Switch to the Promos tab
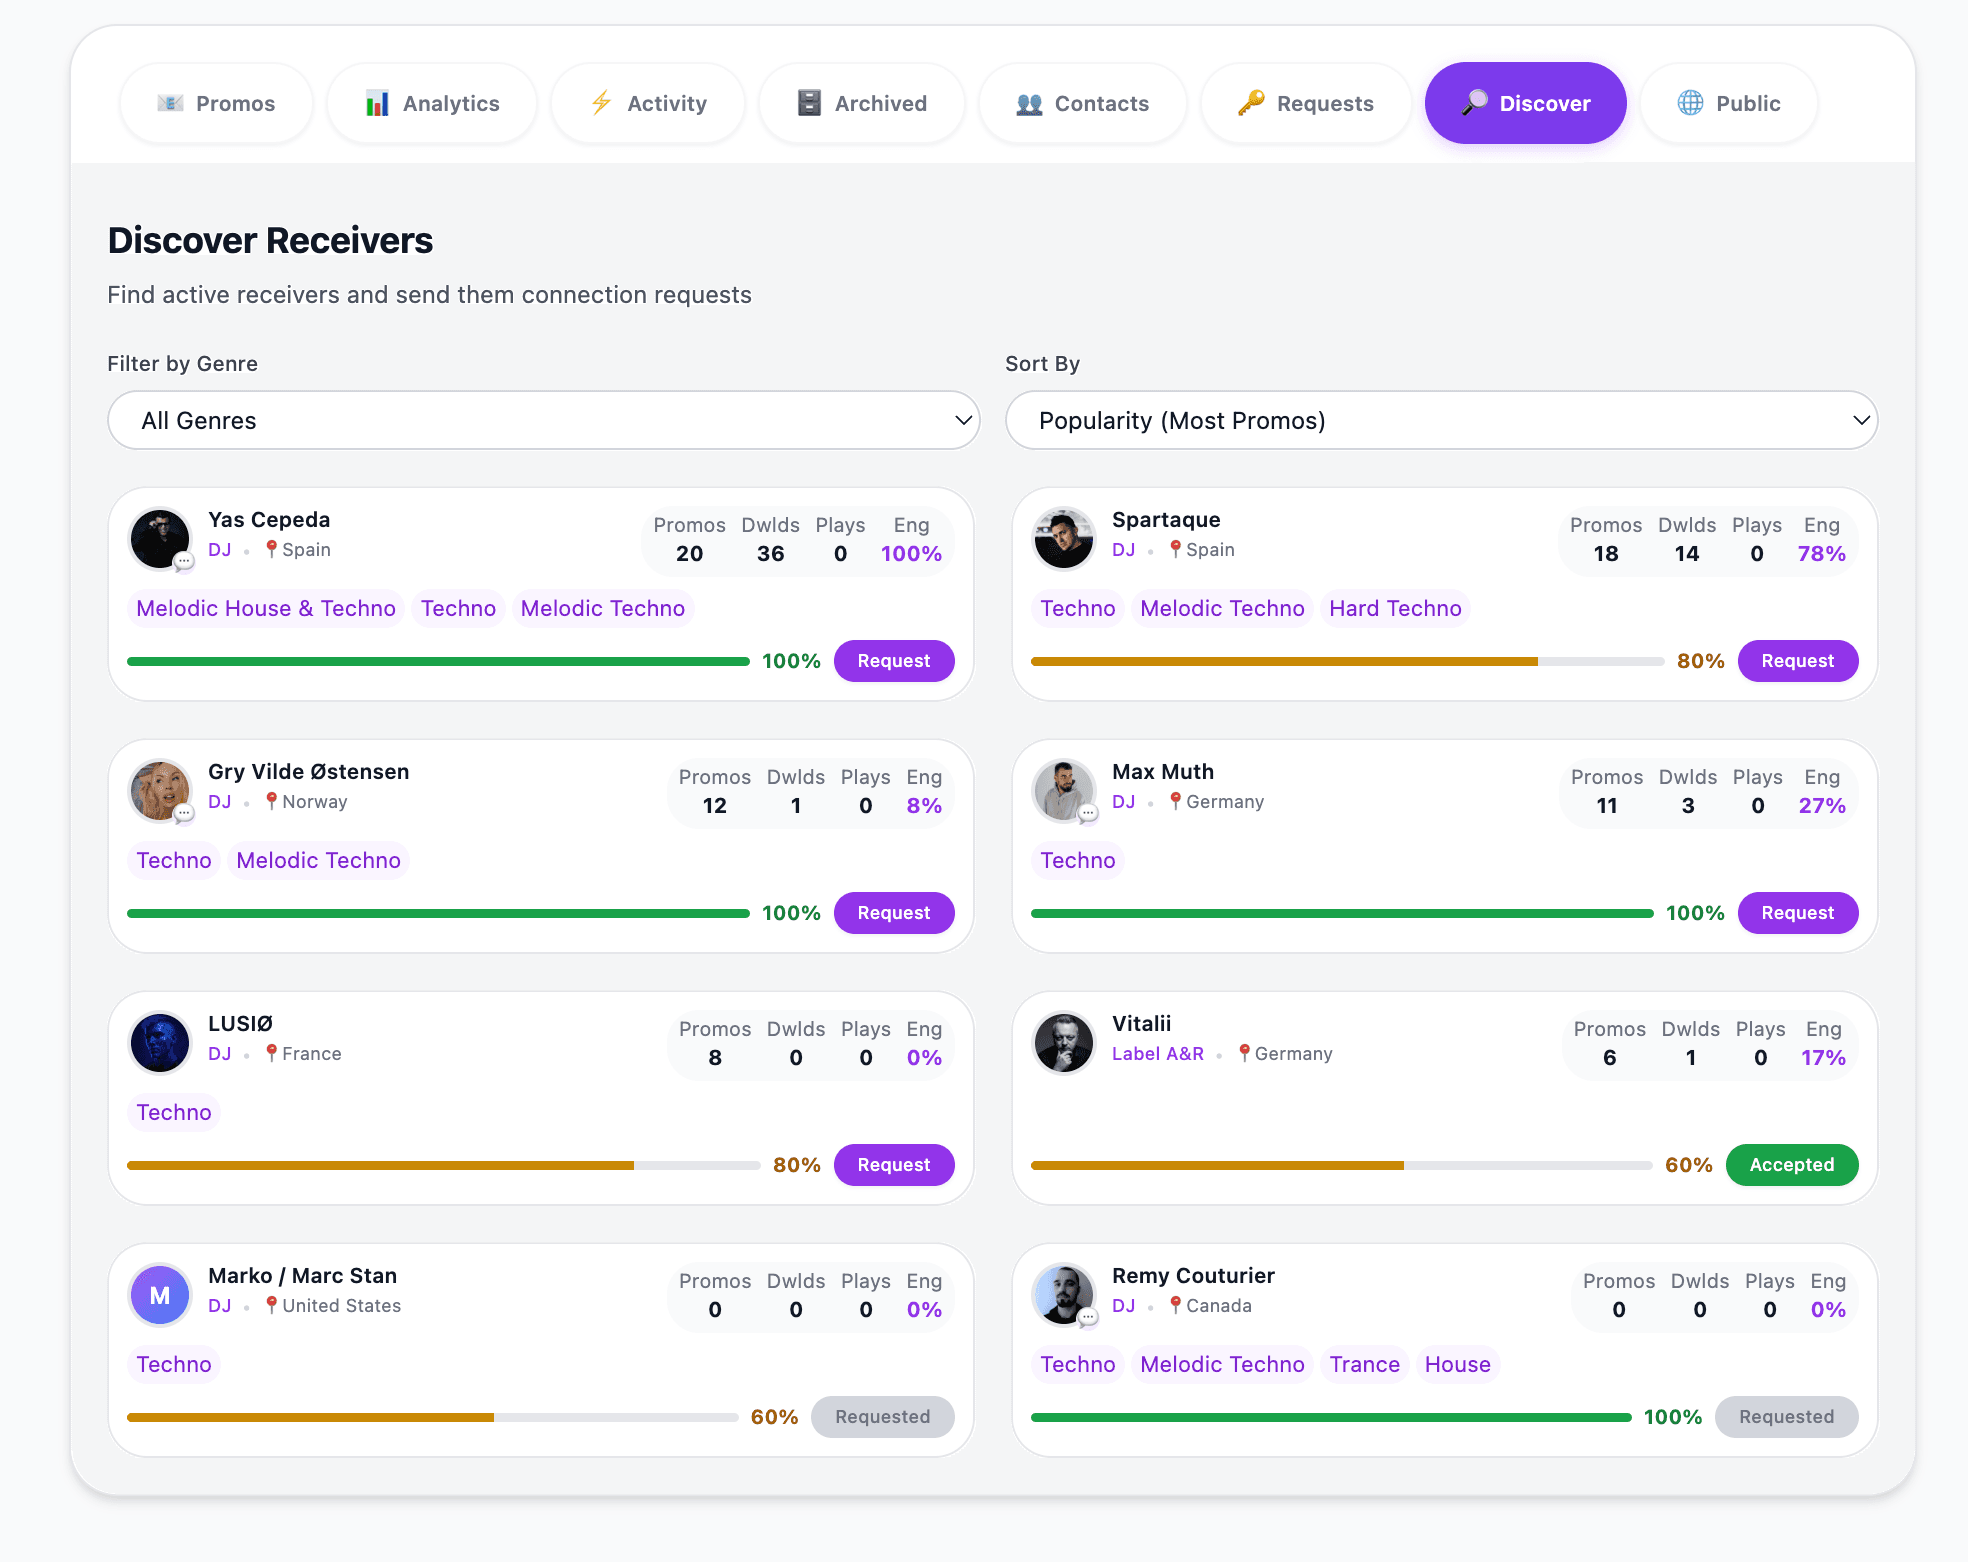The width and height of the screenshot is (1968, 1562). (216, 103)
